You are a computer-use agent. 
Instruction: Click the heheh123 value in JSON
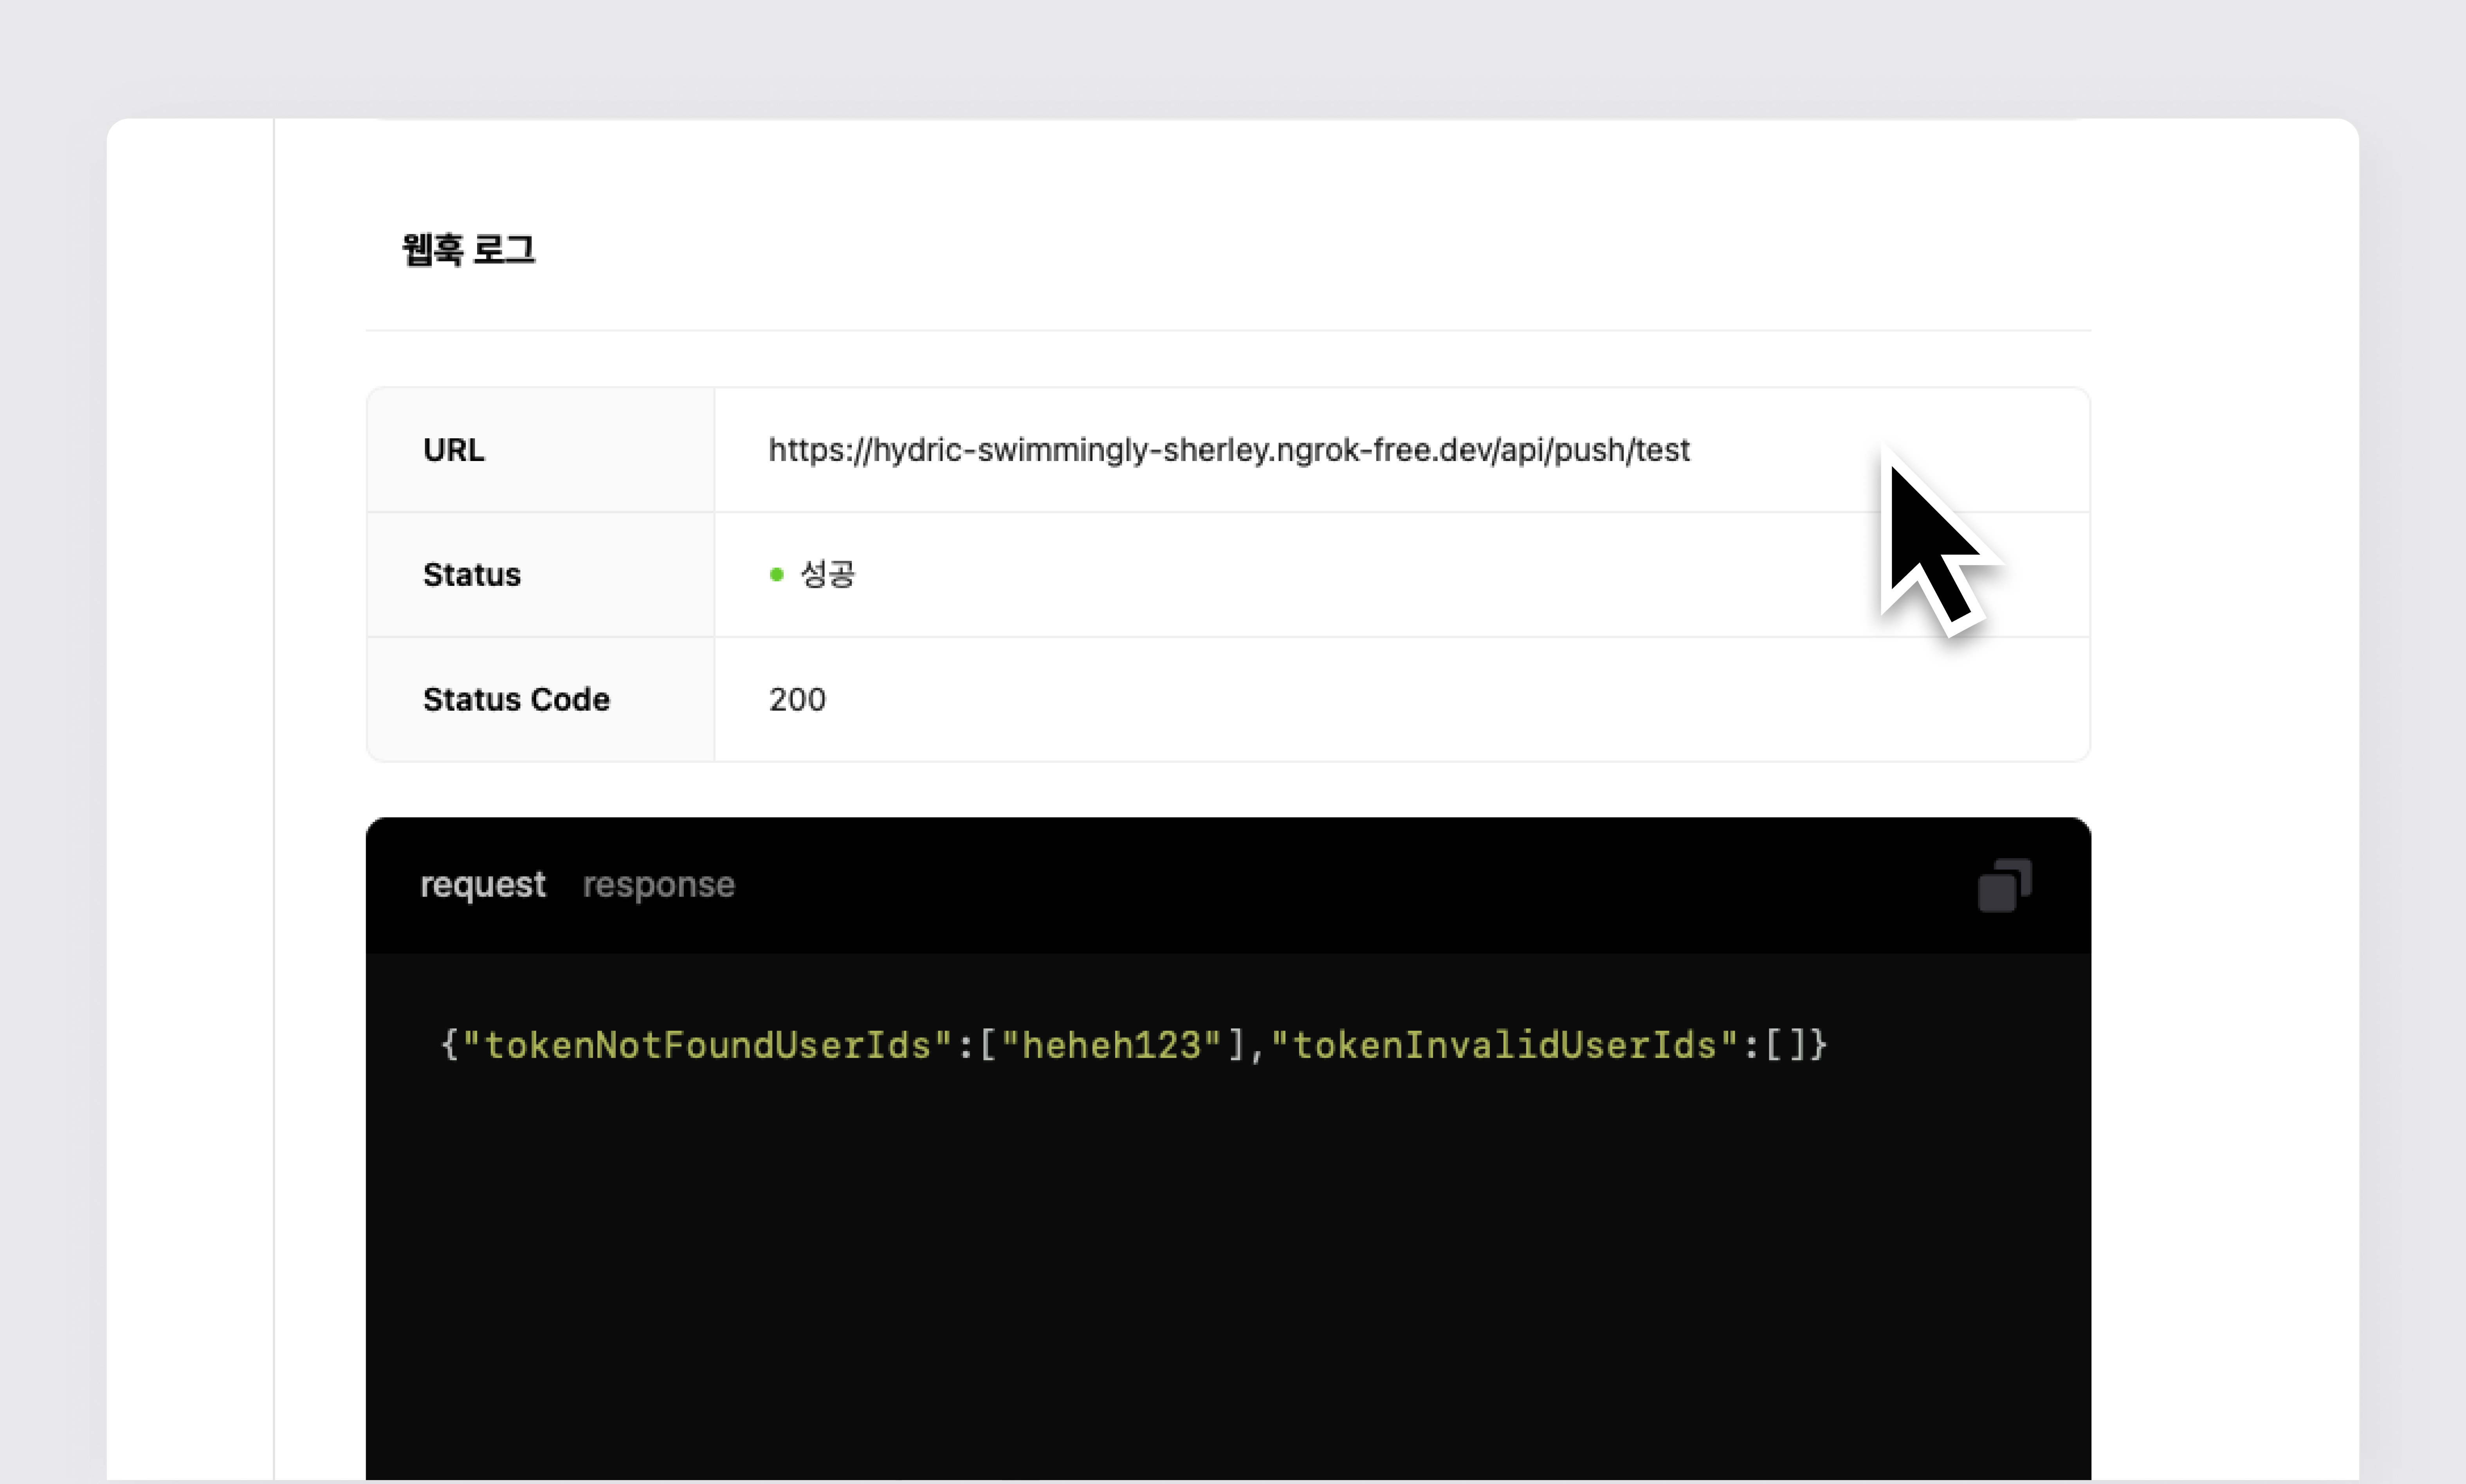(1110, 1045)
